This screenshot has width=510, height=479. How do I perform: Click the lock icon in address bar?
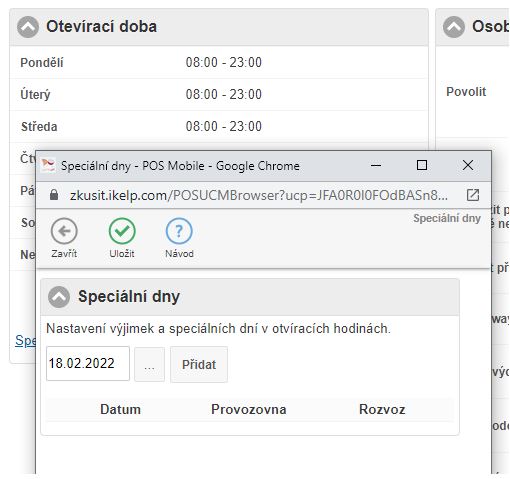pos(54,195)
